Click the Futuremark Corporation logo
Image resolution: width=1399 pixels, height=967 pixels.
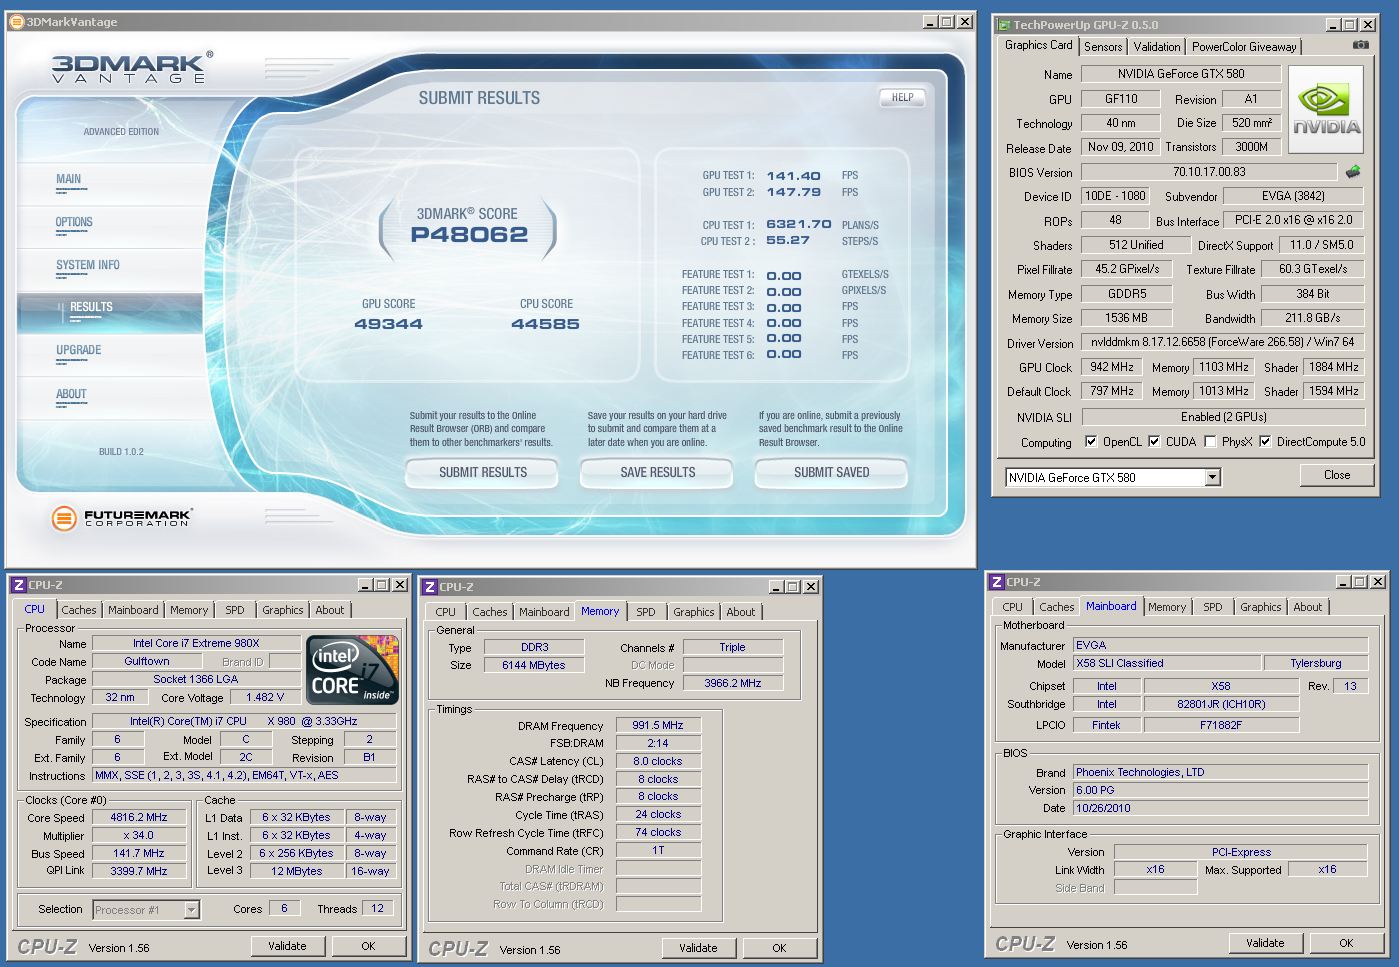[x=122, y=518]
